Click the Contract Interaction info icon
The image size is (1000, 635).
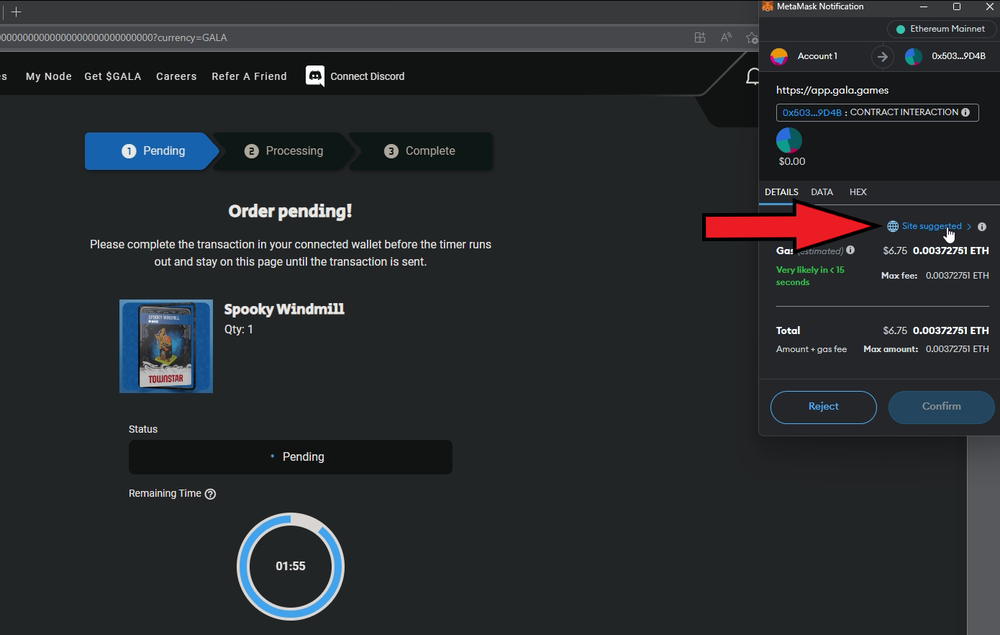966,112
